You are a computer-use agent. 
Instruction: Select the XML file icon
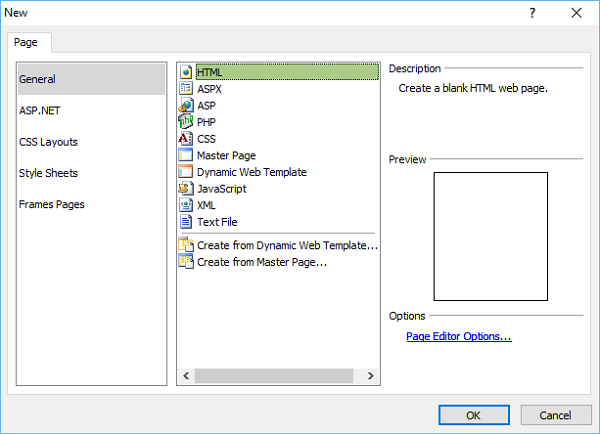[x=185, y=205]
